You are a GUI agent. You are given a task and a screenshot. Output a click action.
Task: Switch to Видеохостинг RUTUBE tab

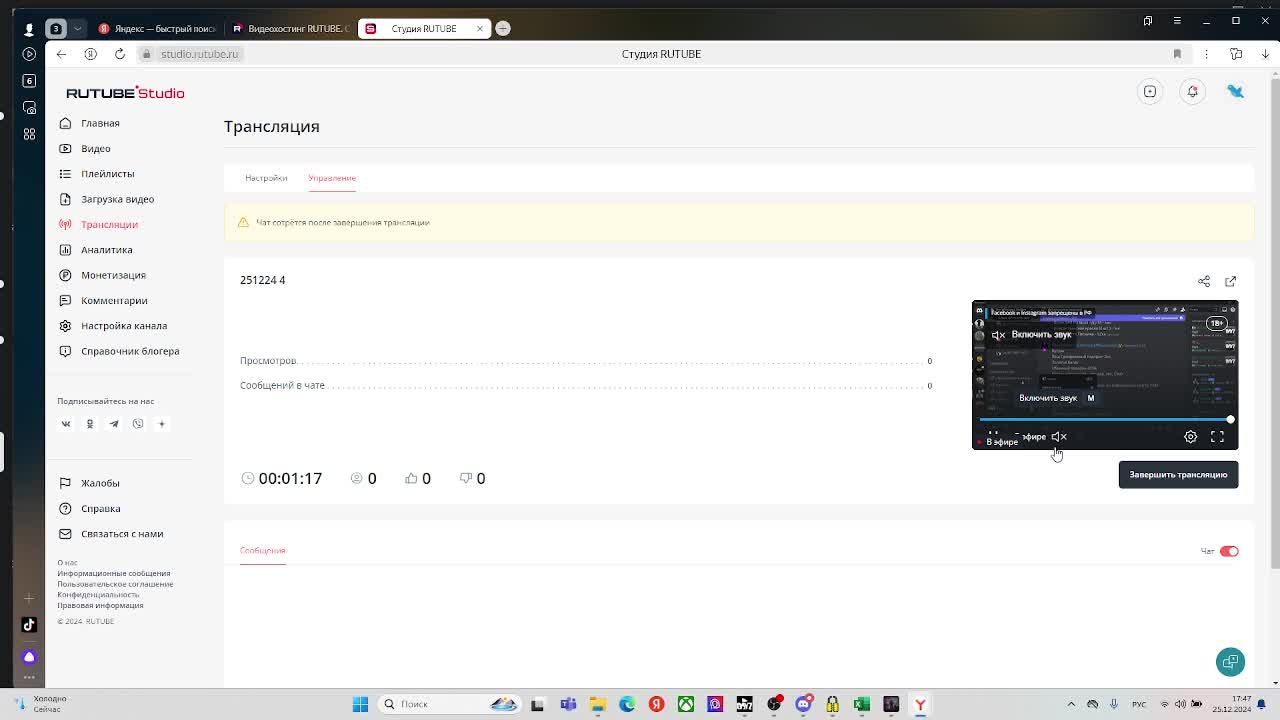290,29
